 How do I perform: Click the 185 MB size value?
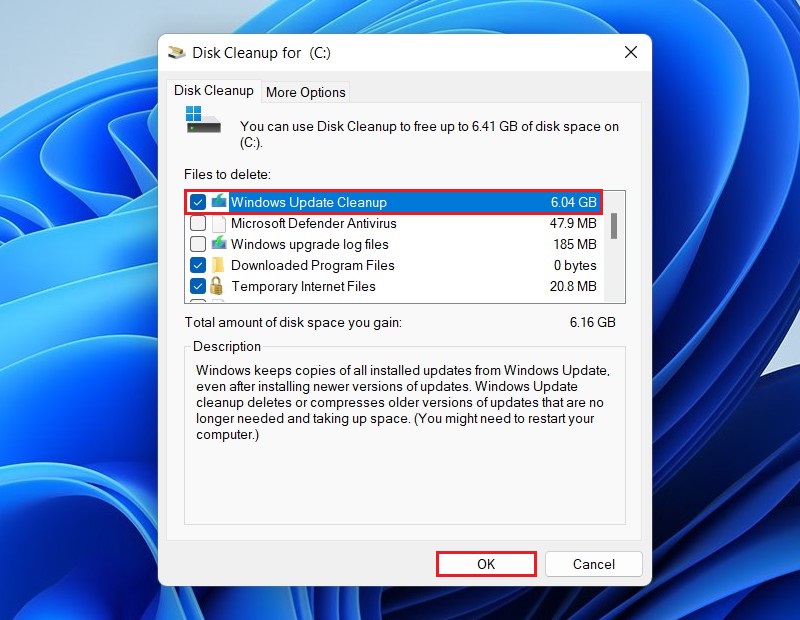(575, 244)
